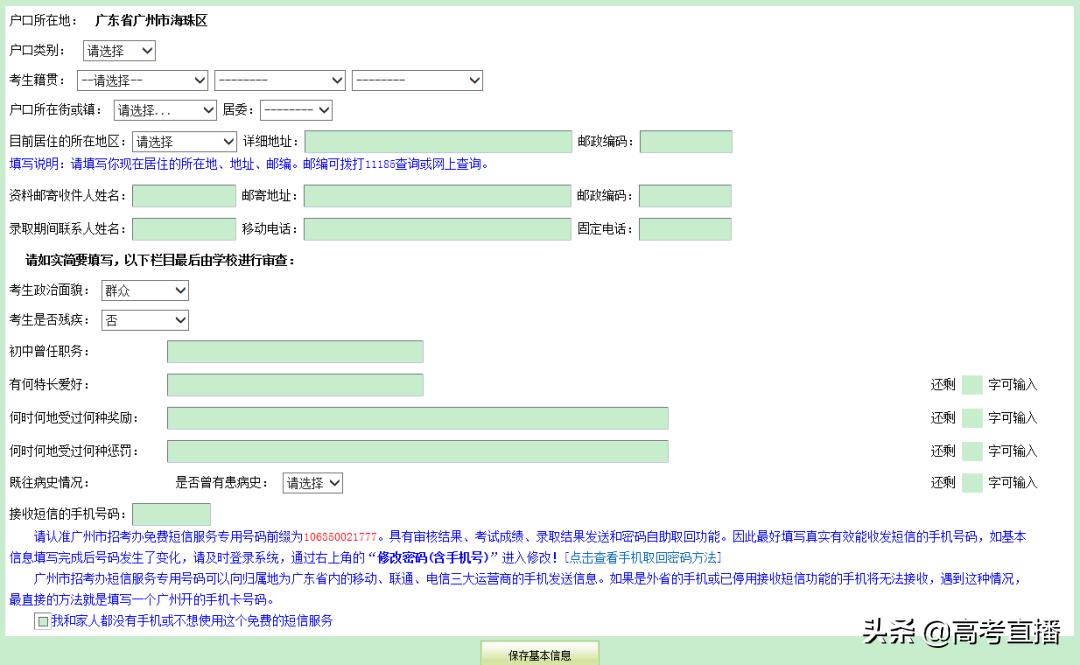
Task: Open the 户口类别 dropdown
Action: (119, 50)
